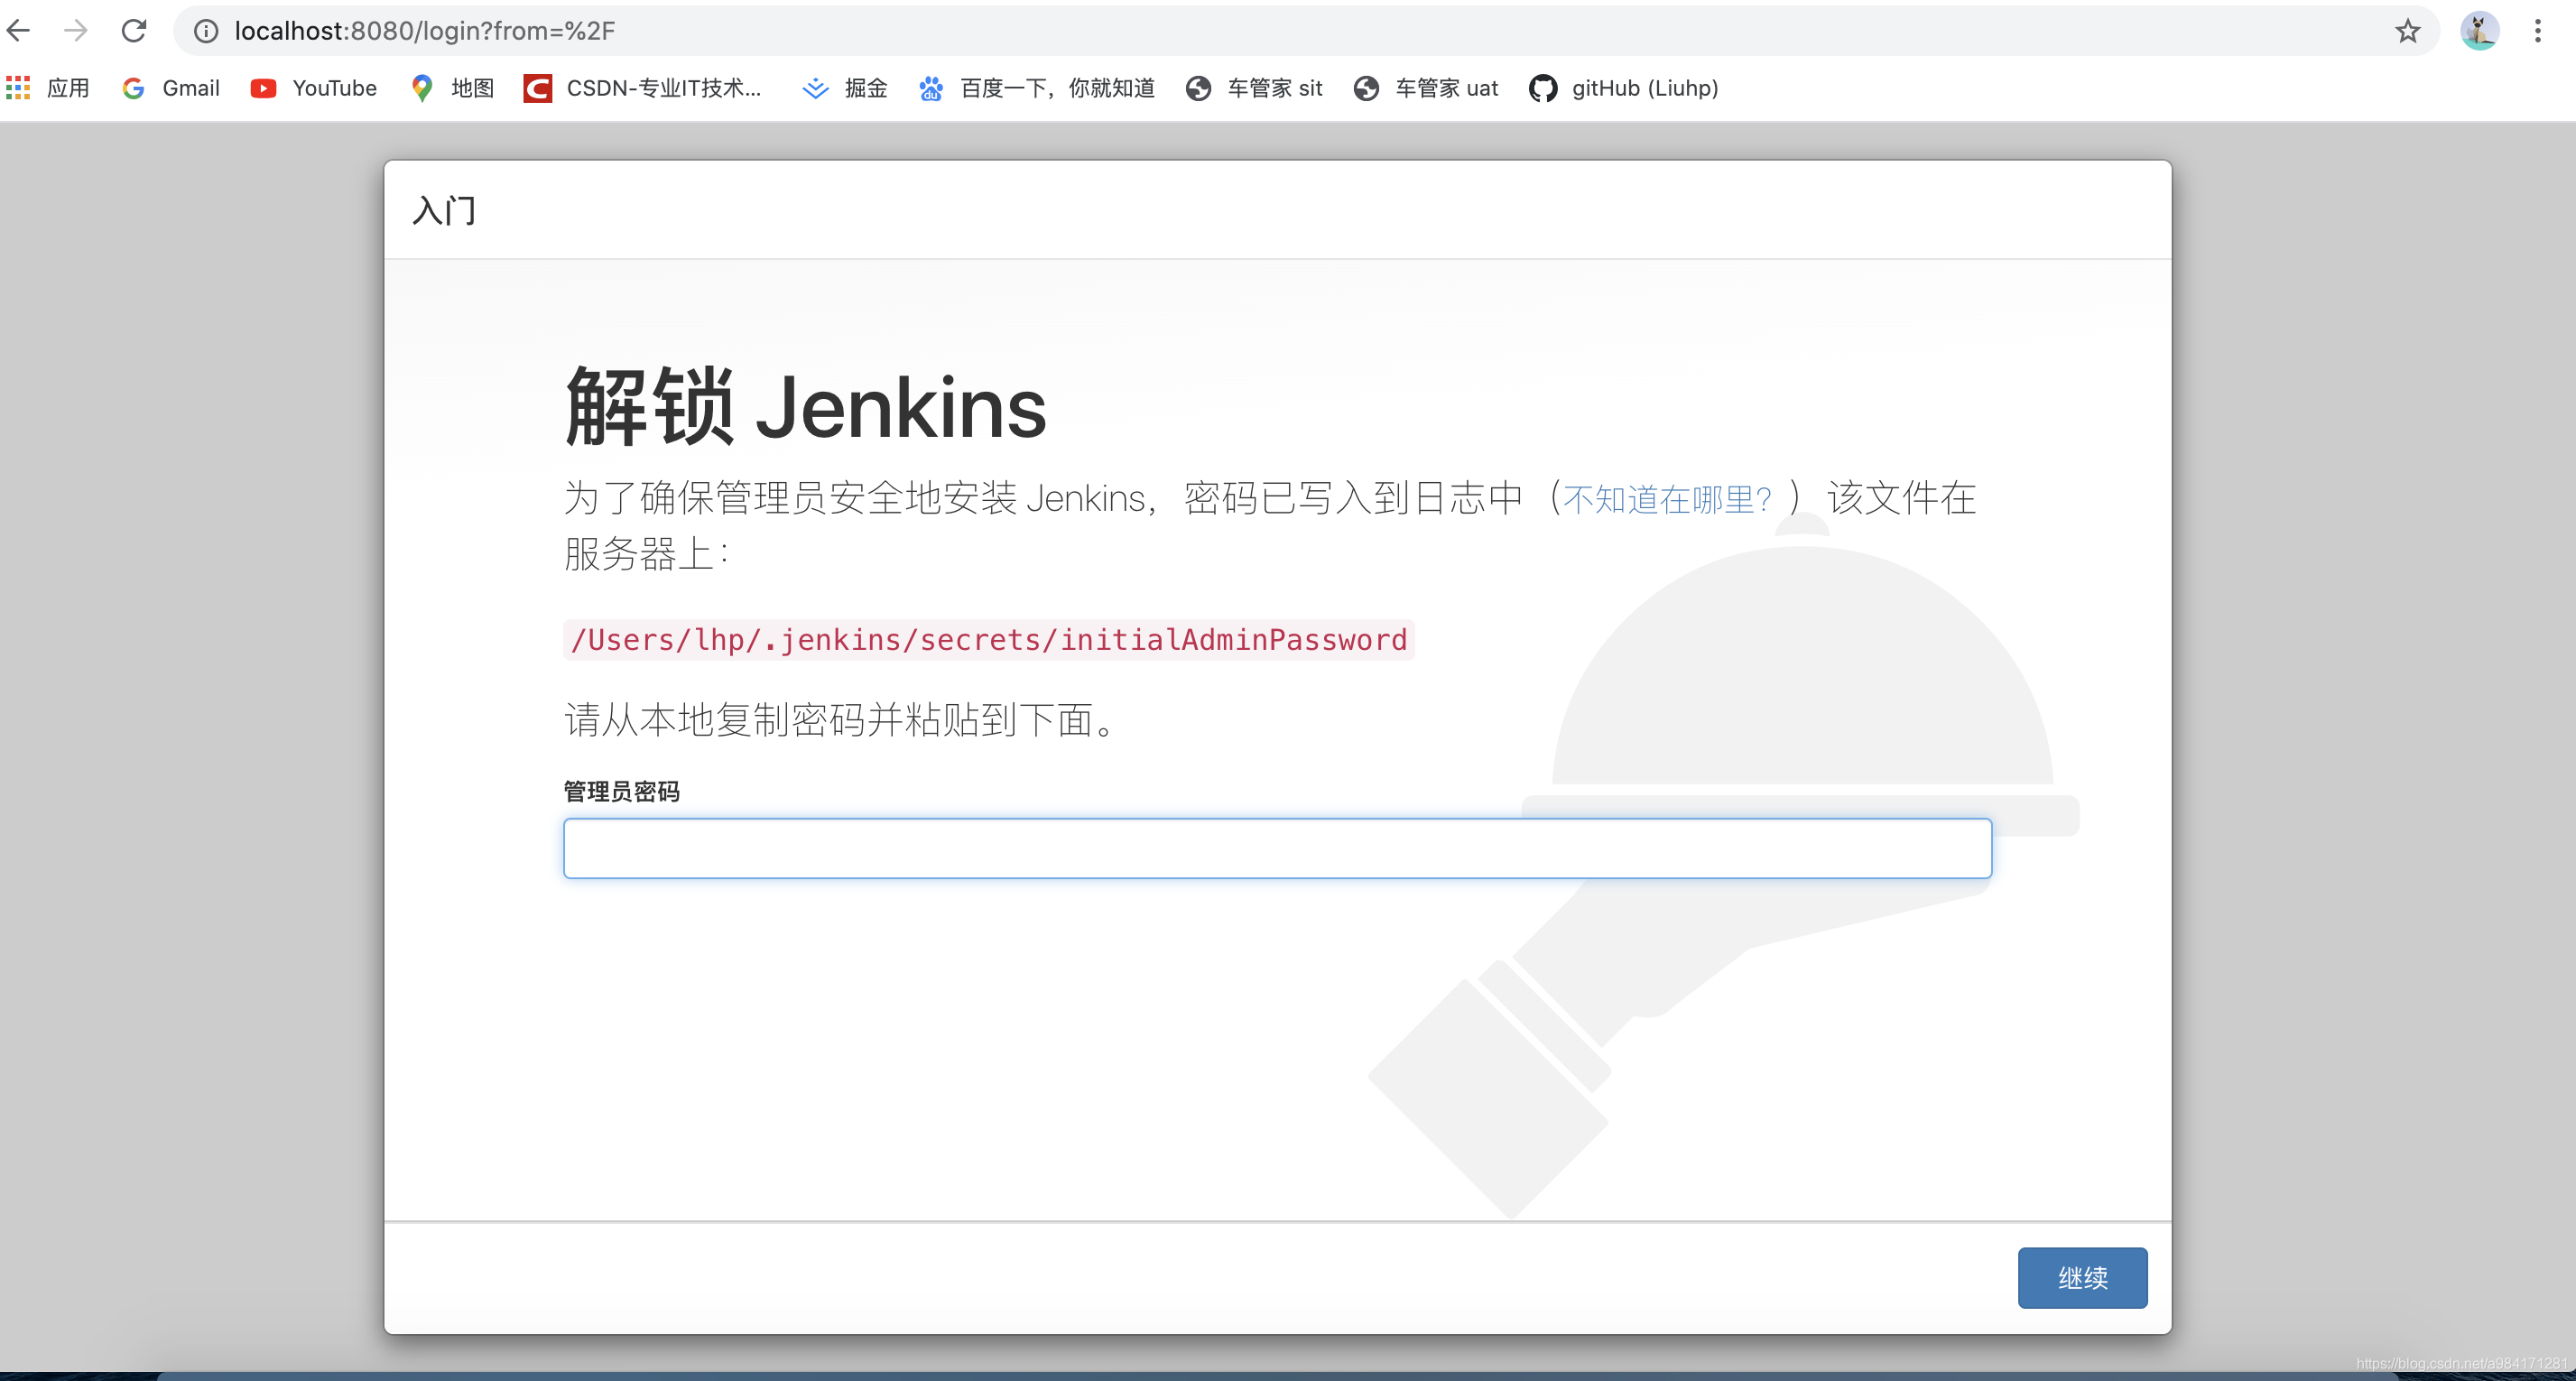This screenshot has height=1381, width=2576.
Task: View site info icon in address bar
Action: click(x=206, y=31)
